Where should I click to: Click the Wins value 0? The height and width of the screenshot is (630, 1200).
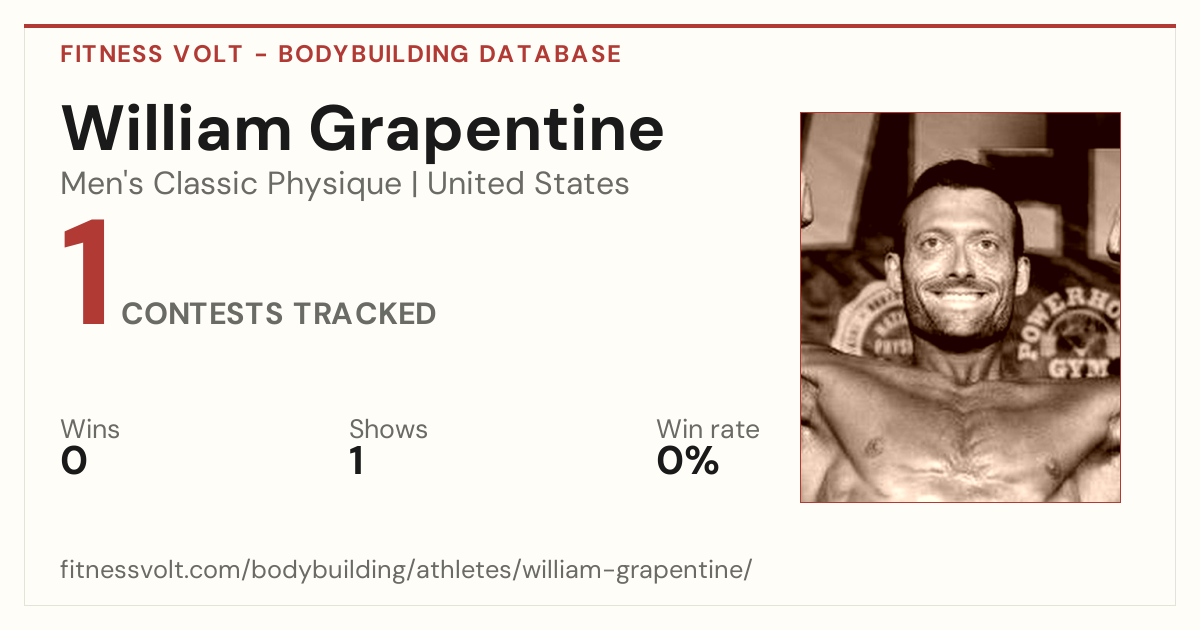[74, 461]
